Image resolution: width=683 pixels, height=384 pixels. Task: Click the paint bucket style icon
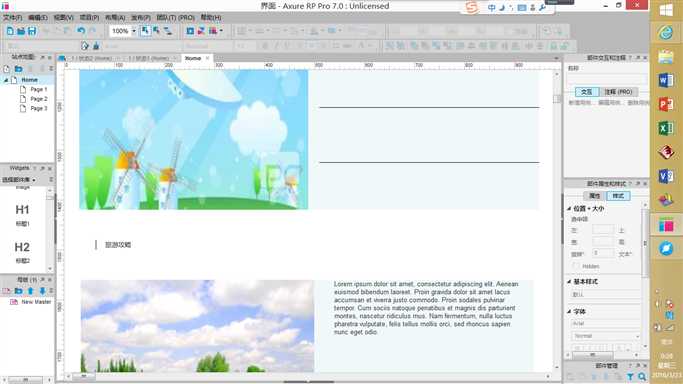(96, 46)
